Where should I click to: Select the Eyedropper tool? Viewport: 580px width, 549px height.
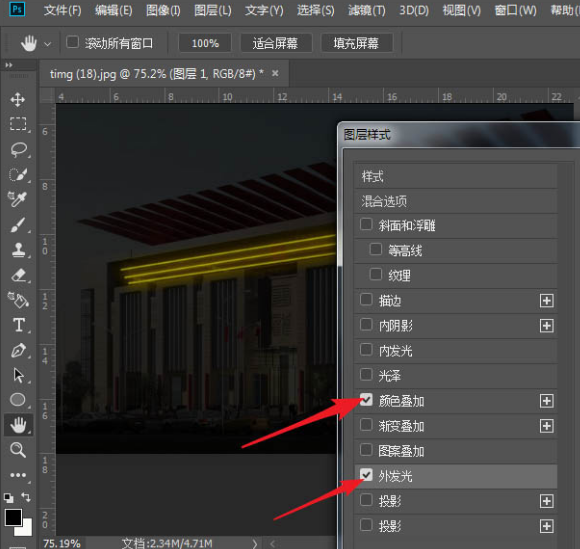click(17, 199)
